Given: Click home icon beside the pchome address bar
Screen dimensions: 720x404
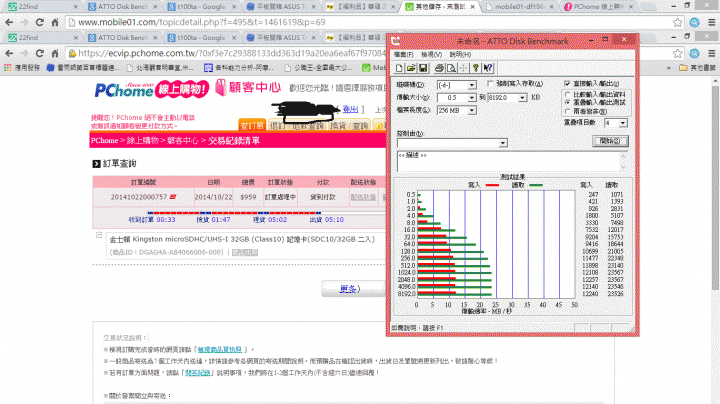Looking at the screenshot, I should pyautogui.click(x=55, y=53).
